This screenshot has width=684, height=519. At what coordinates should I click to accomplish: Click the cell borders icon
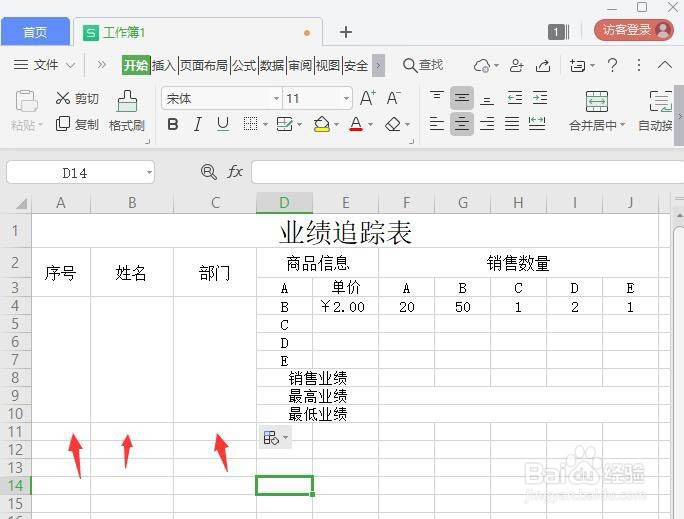point(250,124)
